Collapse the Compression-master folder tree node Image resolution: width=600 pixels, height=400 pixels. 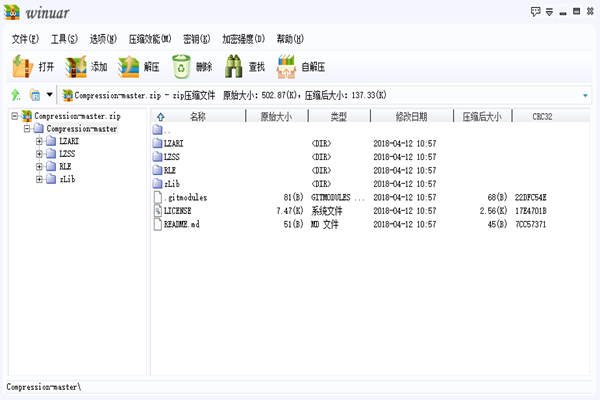(27, 129)
